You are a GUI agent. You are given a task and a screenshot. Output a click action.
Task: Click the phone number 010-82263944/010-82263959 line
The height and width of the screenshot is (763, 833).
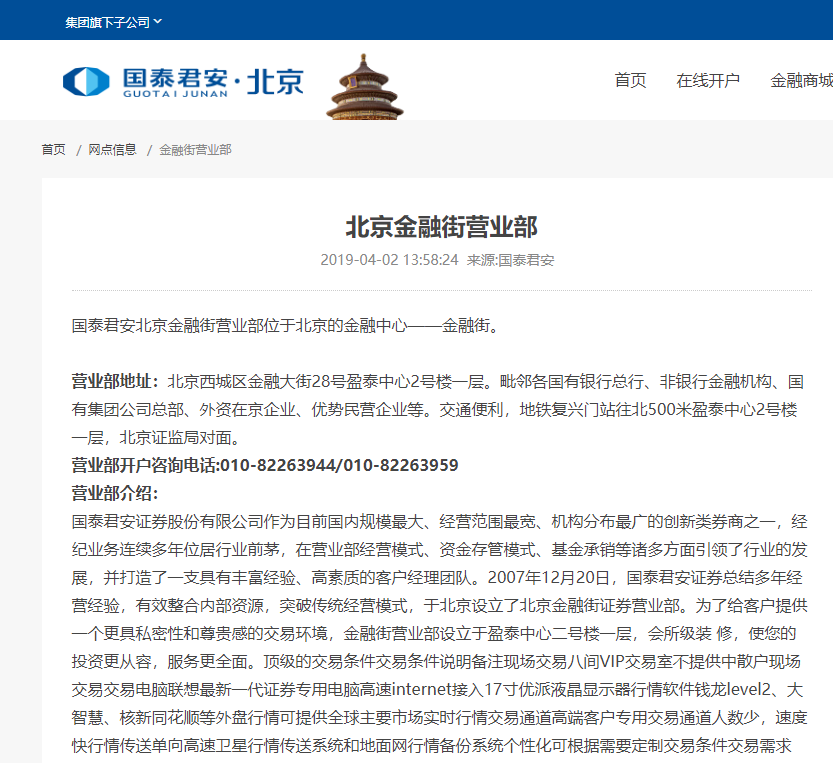coord(265,465)
